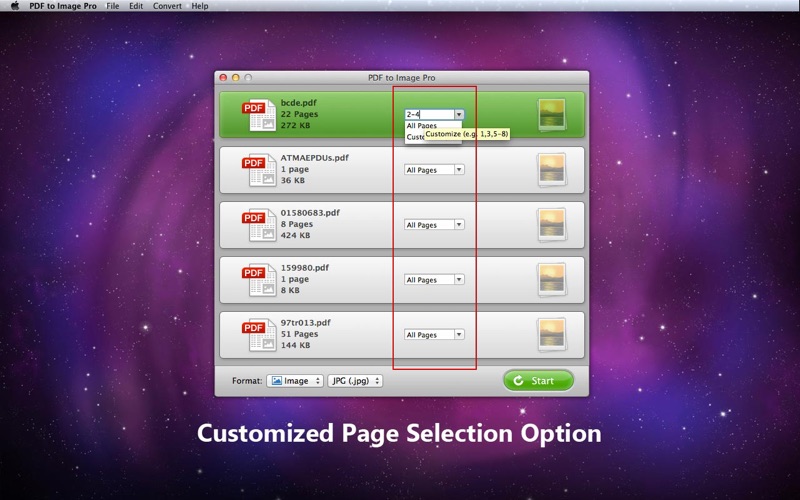Click the page range field showing 2-4
Image resolution: width=800 pixels, height=500 pixels.
tap(428, 115)
